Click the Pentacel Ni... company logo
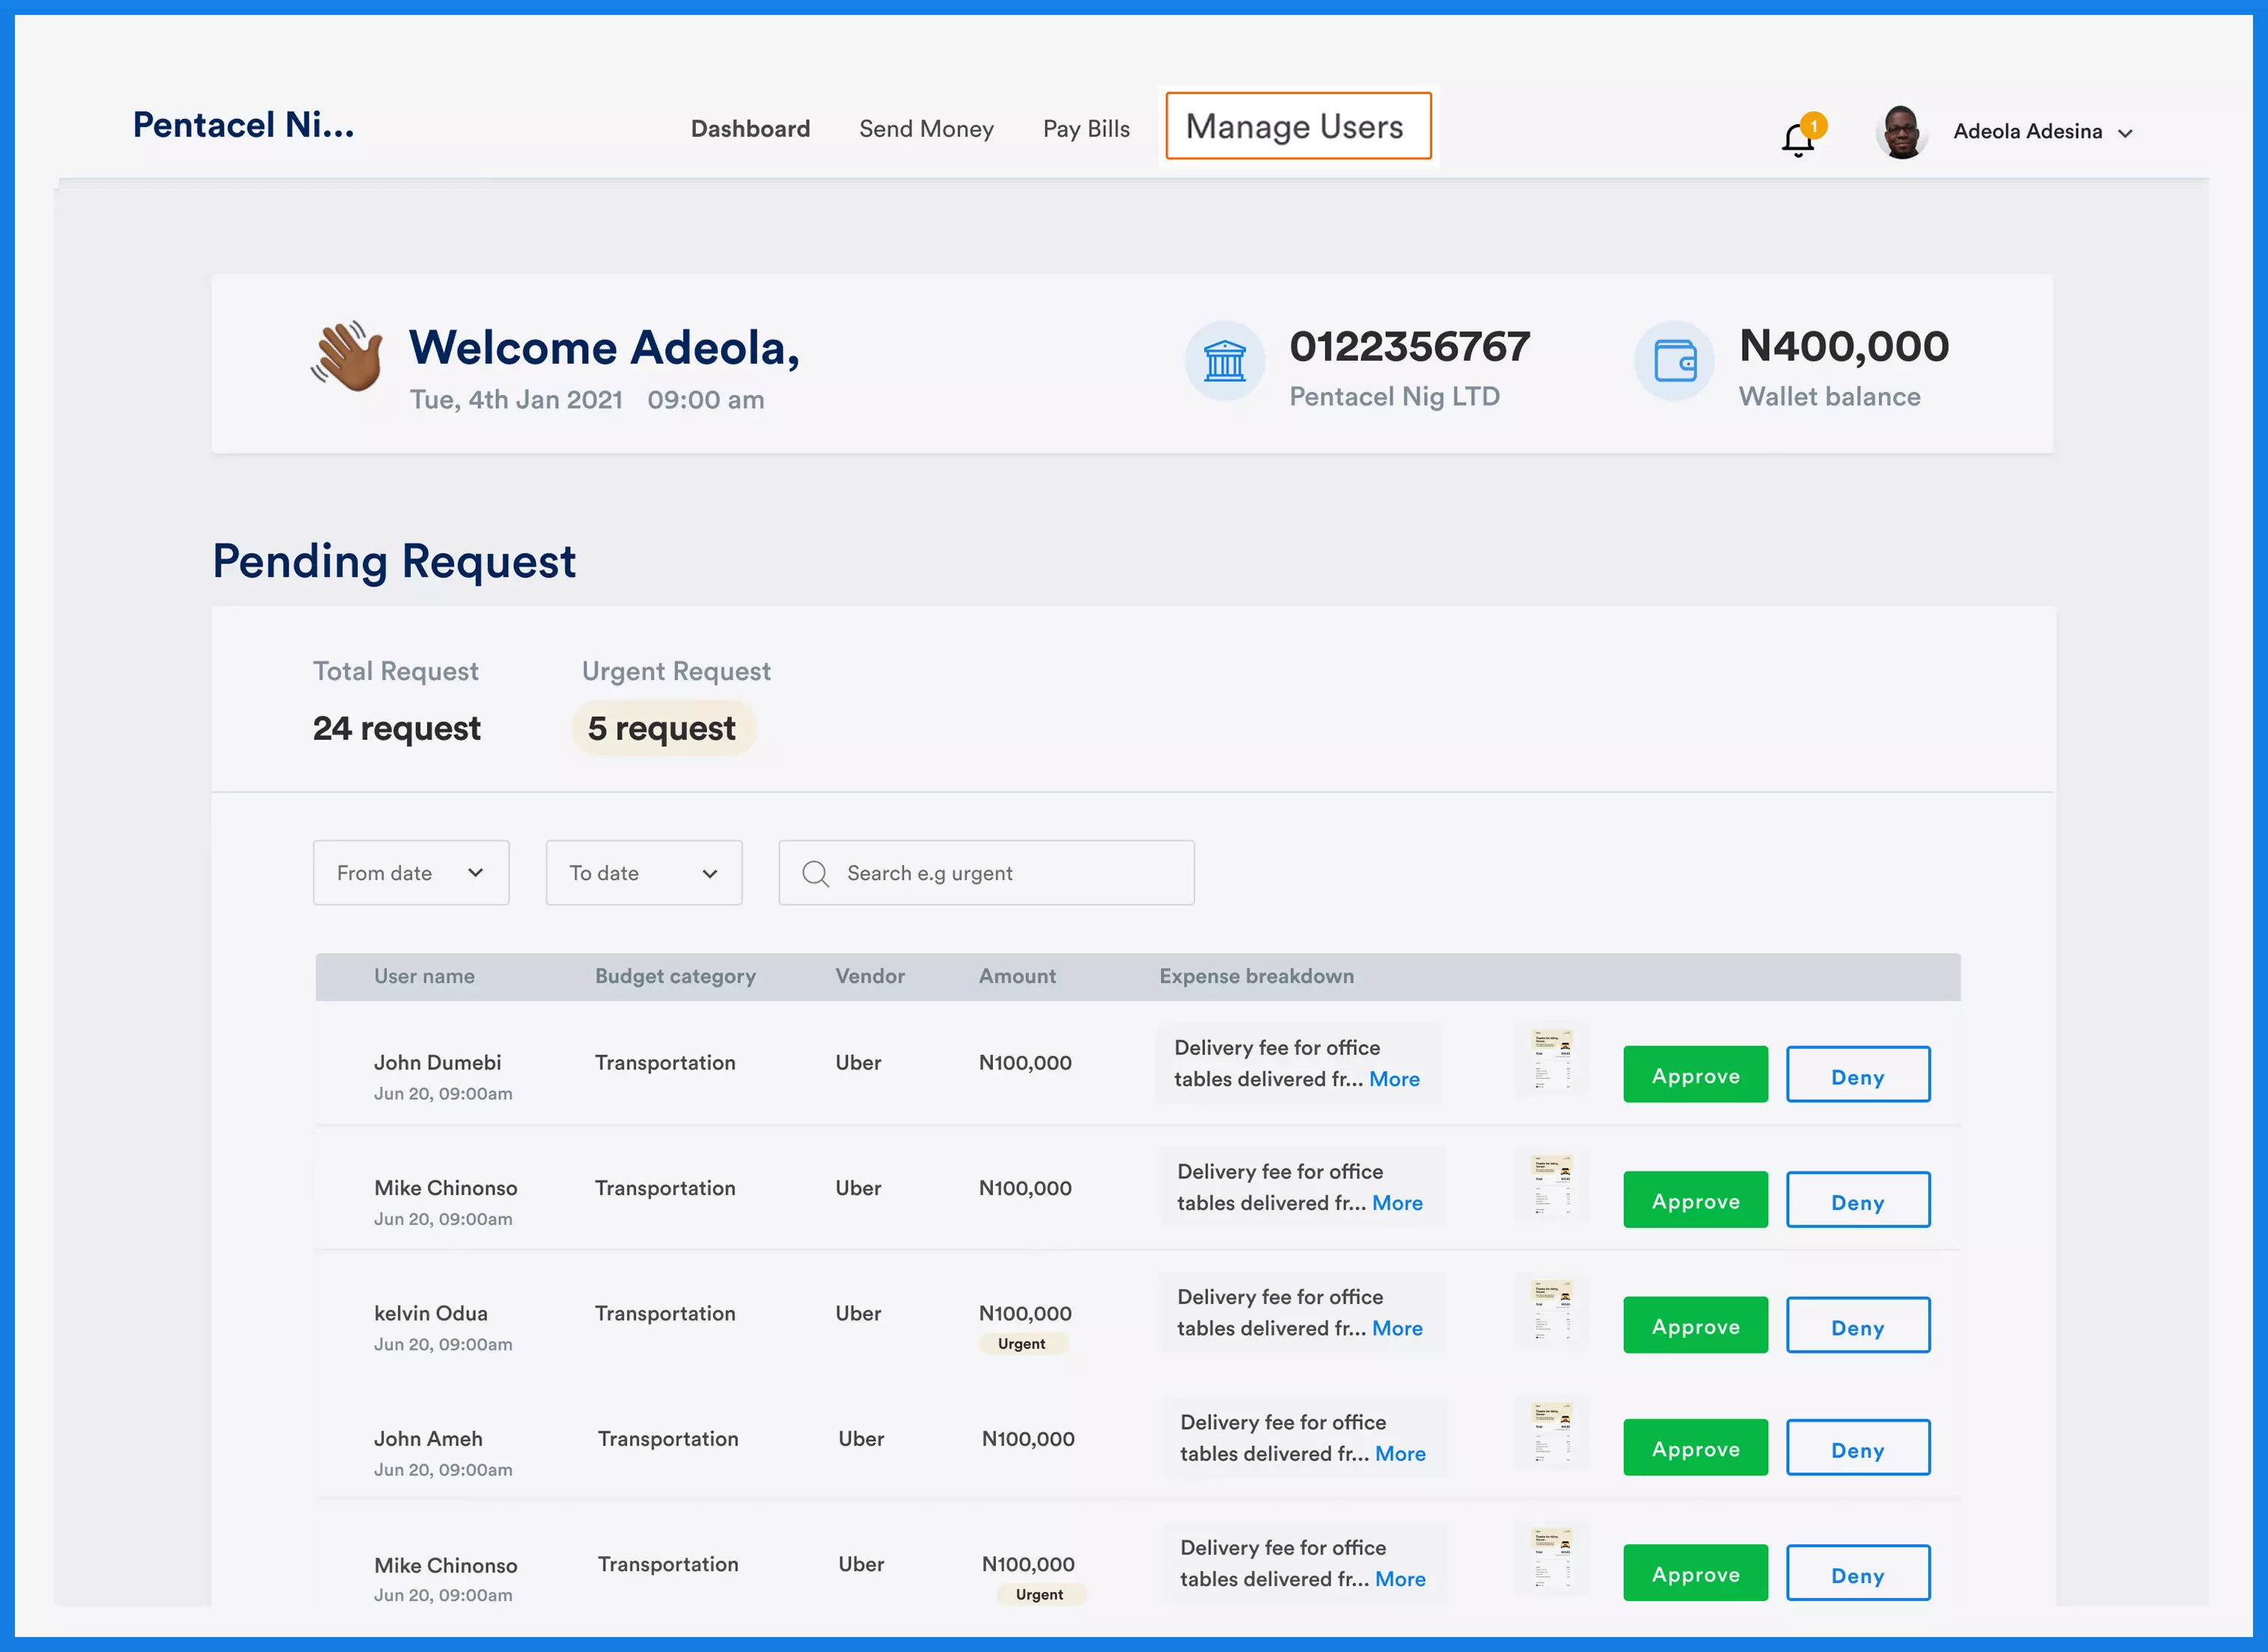Viewport: 2268px width, 1652px height. [x=244, y=125]
